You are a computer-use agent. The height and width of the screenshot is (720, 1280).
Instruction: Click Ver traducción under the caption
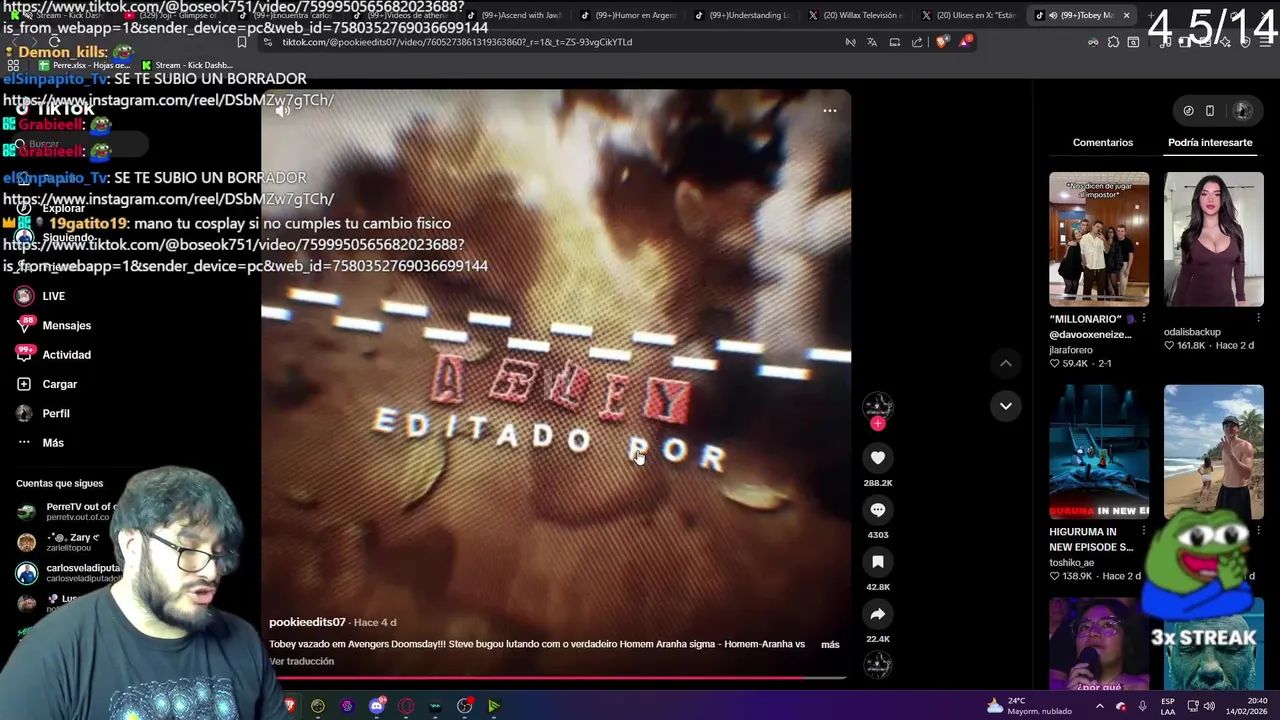tap(301, 661)
